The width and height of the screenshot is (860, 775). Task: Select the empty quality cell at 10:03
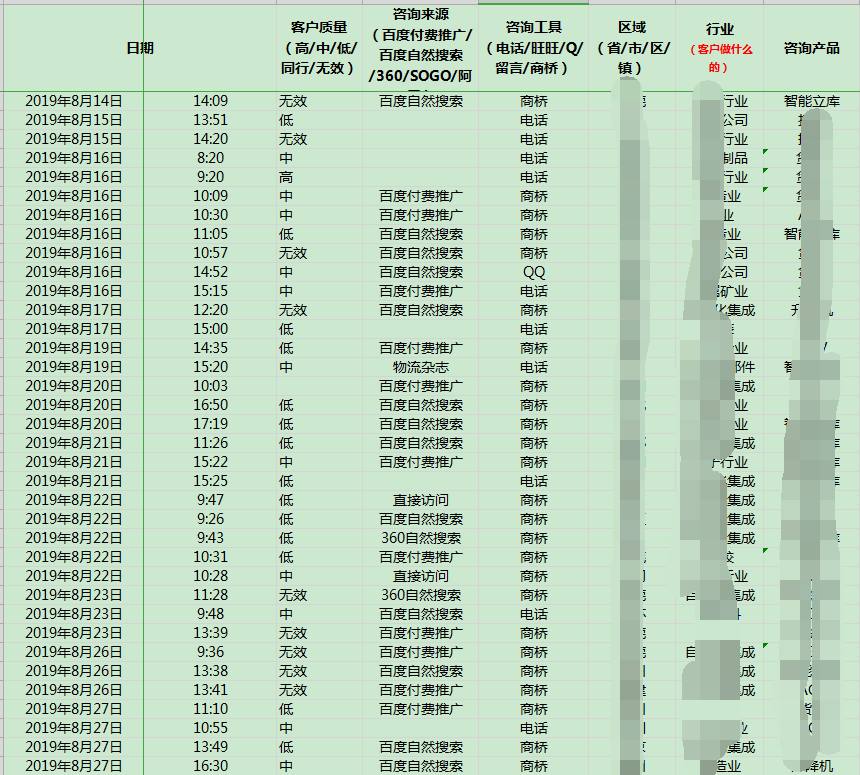(x=319, y=386)
